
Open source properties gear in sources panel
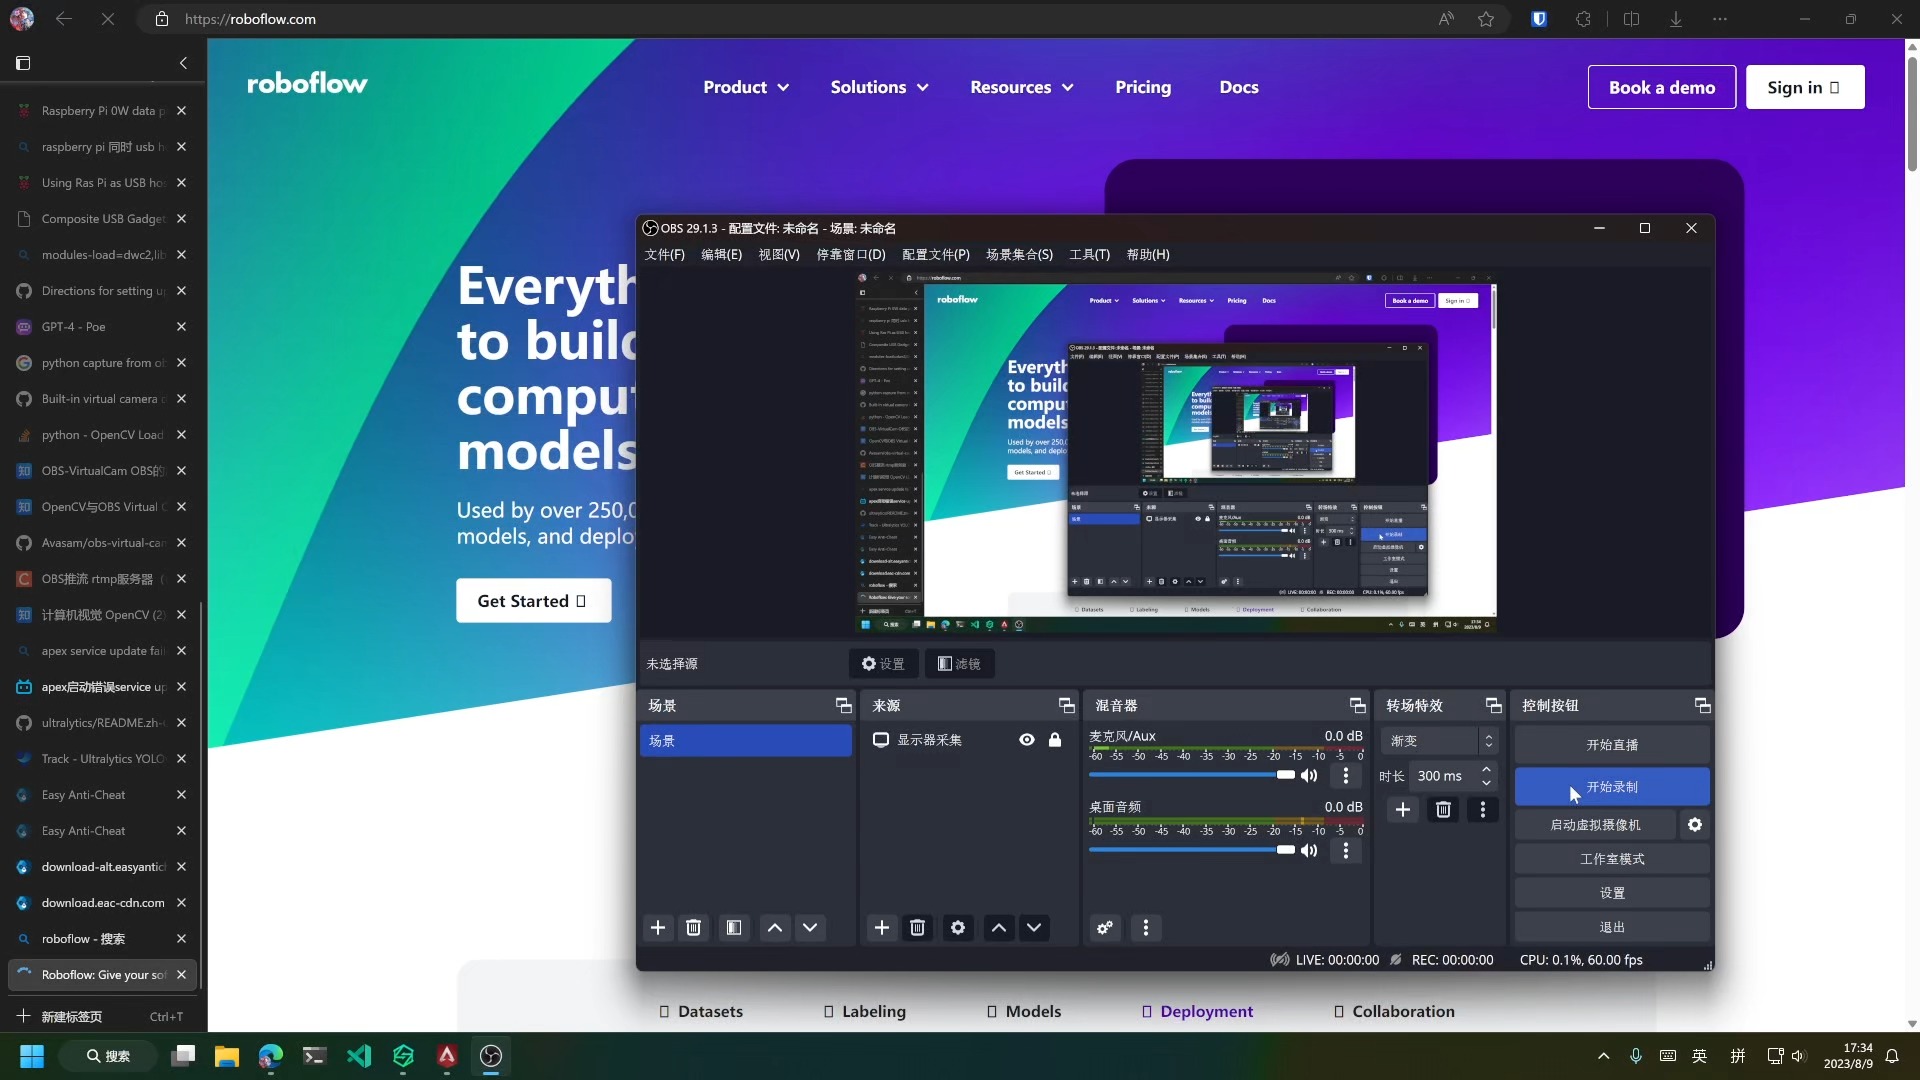click(x=958, y=928)
